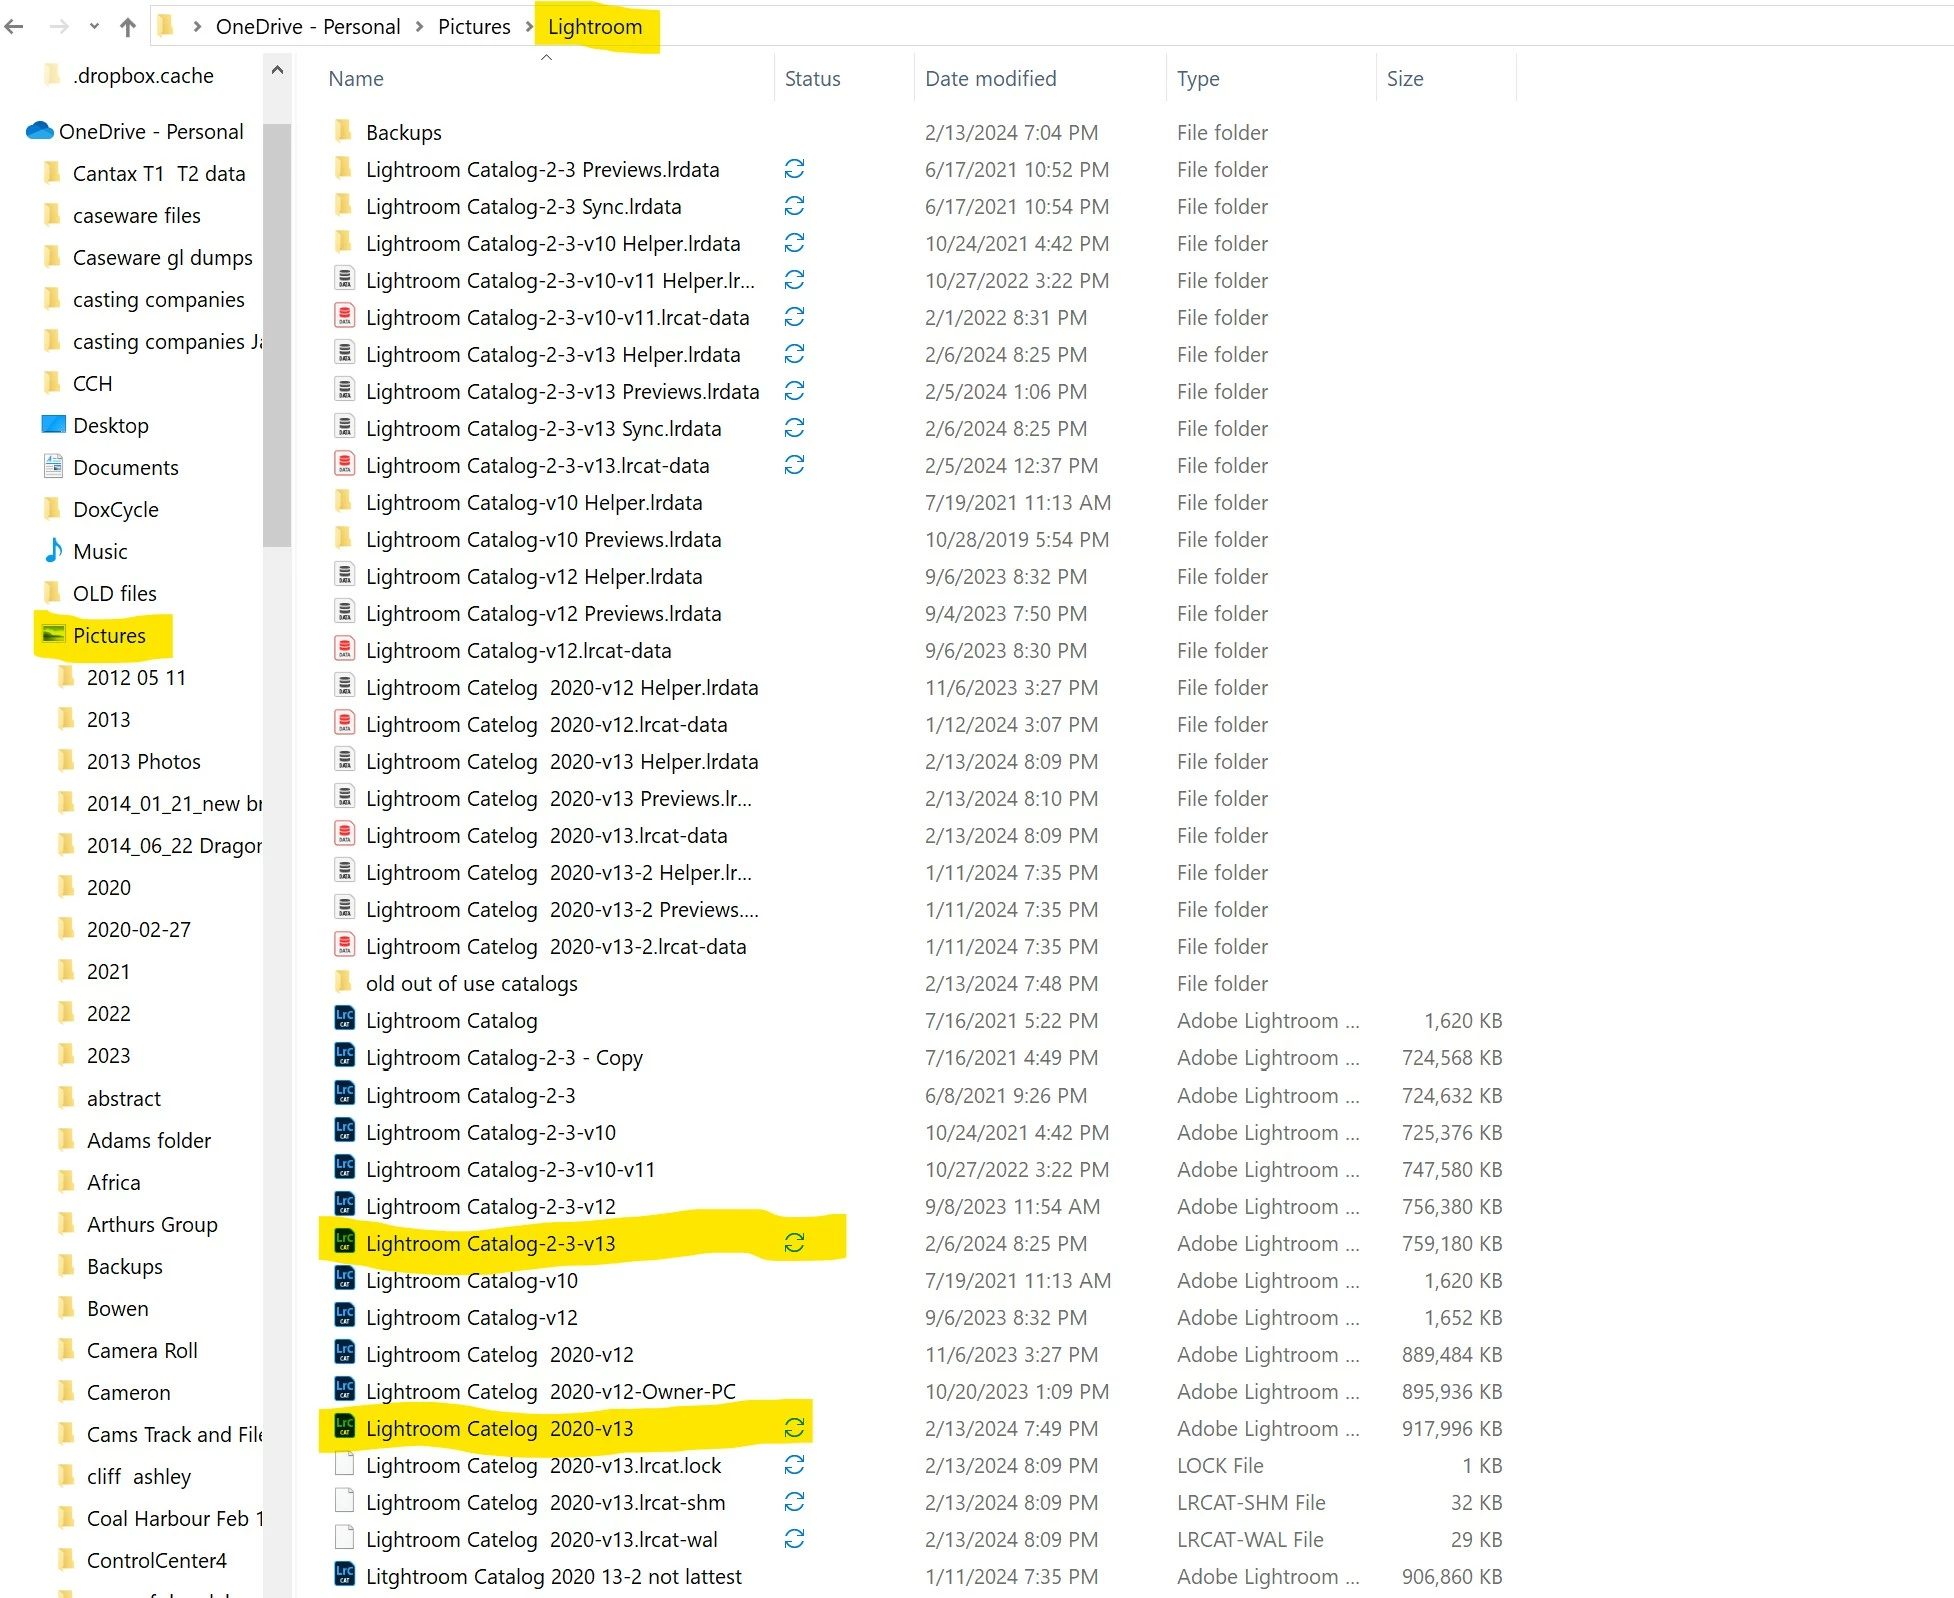Sort files by Size column
The height and width of the screenshot is (1598, 1954).
[x=1404, y=79]
